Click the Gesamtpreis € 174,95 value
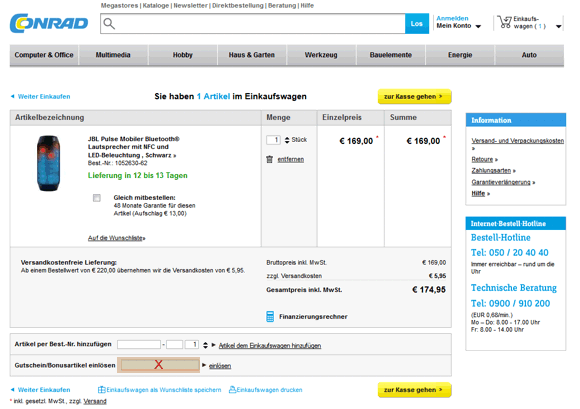 pos(429,290)
